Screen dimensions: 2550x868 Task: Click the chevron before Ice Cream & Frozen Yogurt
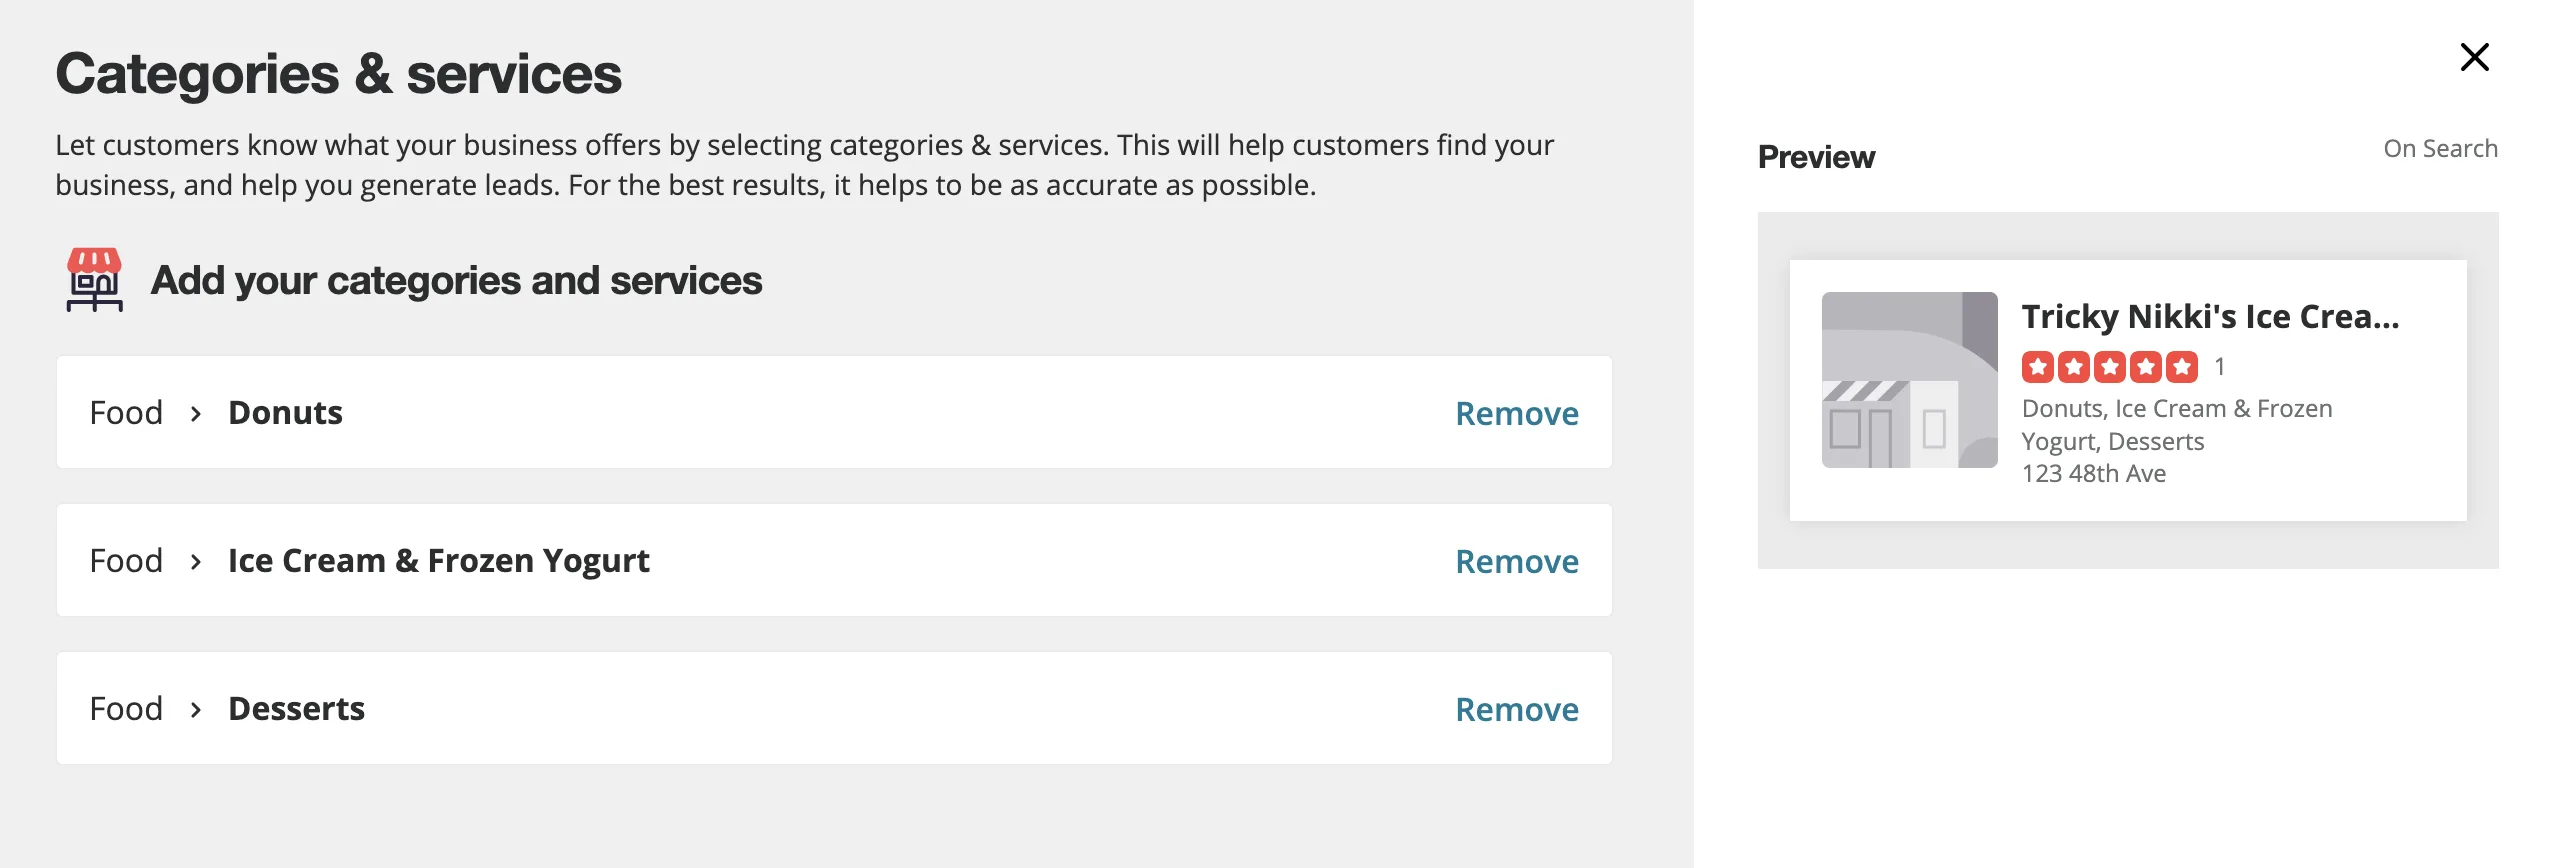click(x=196, y=561)
